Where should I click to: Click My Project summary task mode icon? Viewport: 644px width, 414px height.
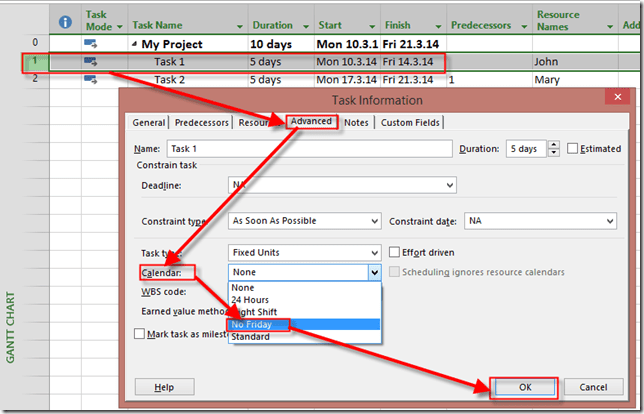tap(91, 44)
